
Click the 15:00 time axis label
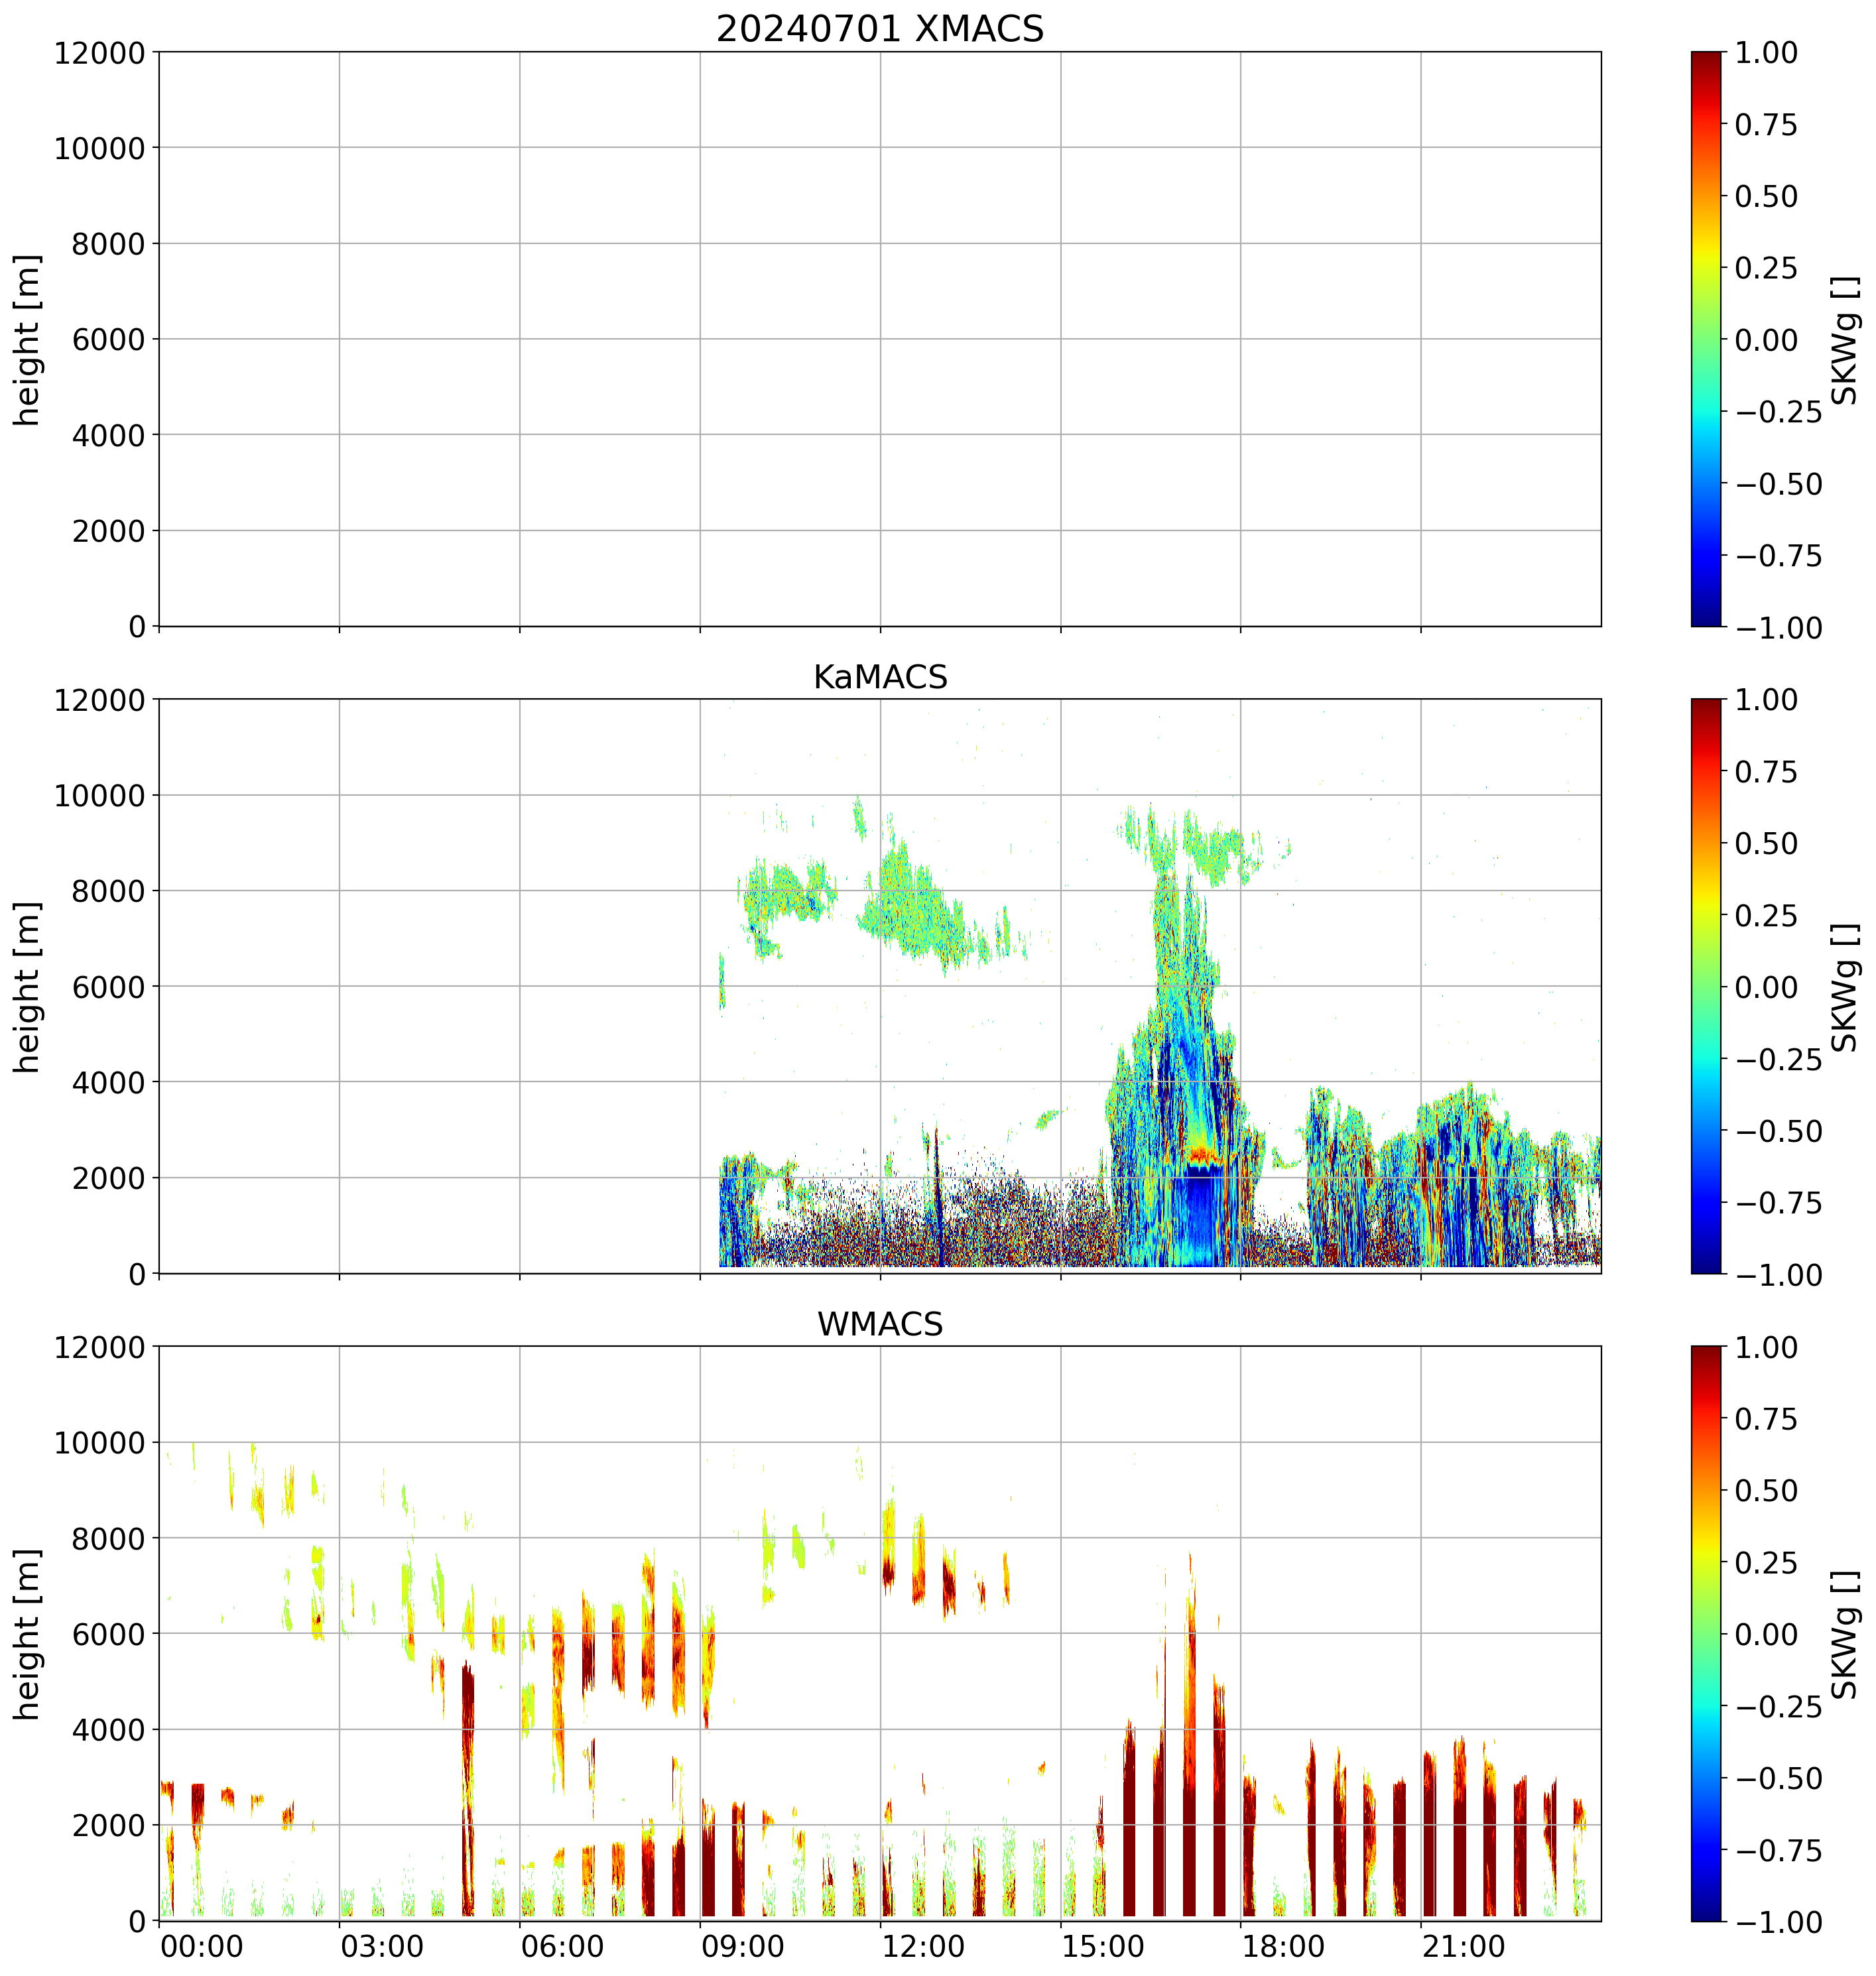coord(1104,1947)
